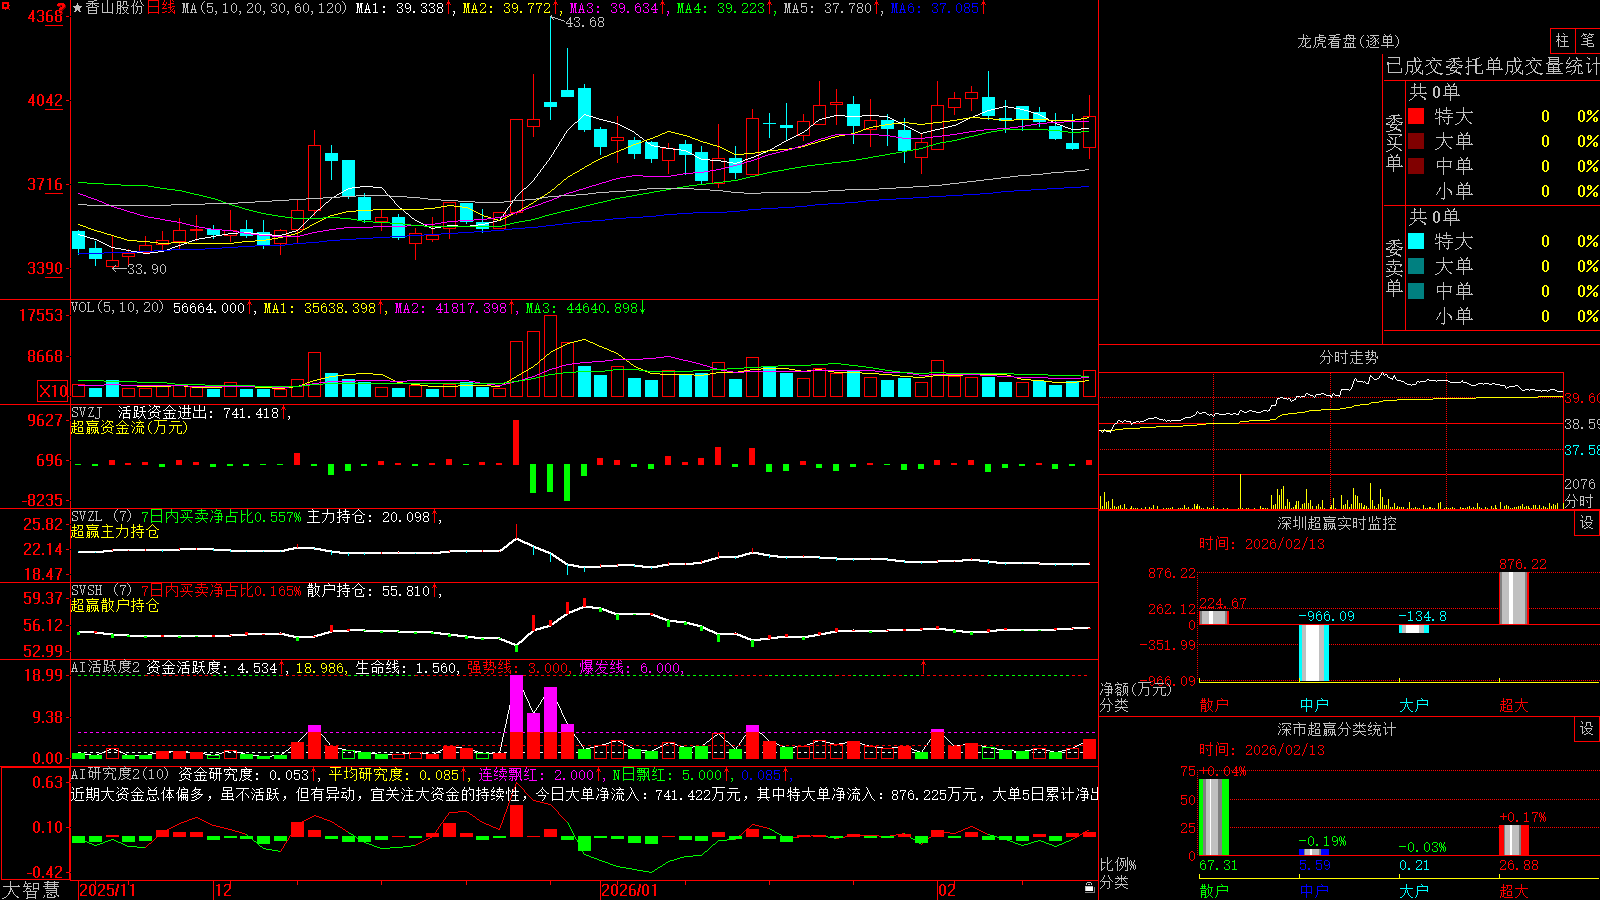Switch order view to 柱 mode
1600x900 pixels.
point(1562,40)
